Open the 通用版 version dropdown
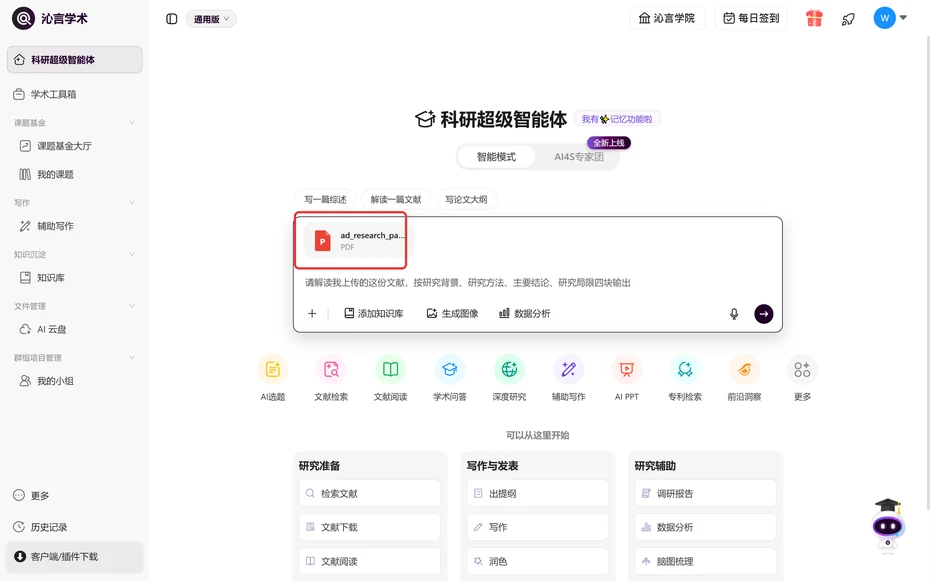Viewport: 930px width, 581px height. point(211,19)
